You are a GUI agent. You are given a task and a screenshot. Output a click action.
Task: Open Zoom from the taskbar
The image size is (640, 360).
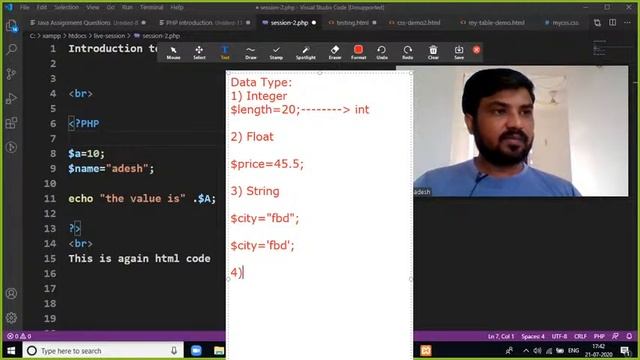(196, 351)
